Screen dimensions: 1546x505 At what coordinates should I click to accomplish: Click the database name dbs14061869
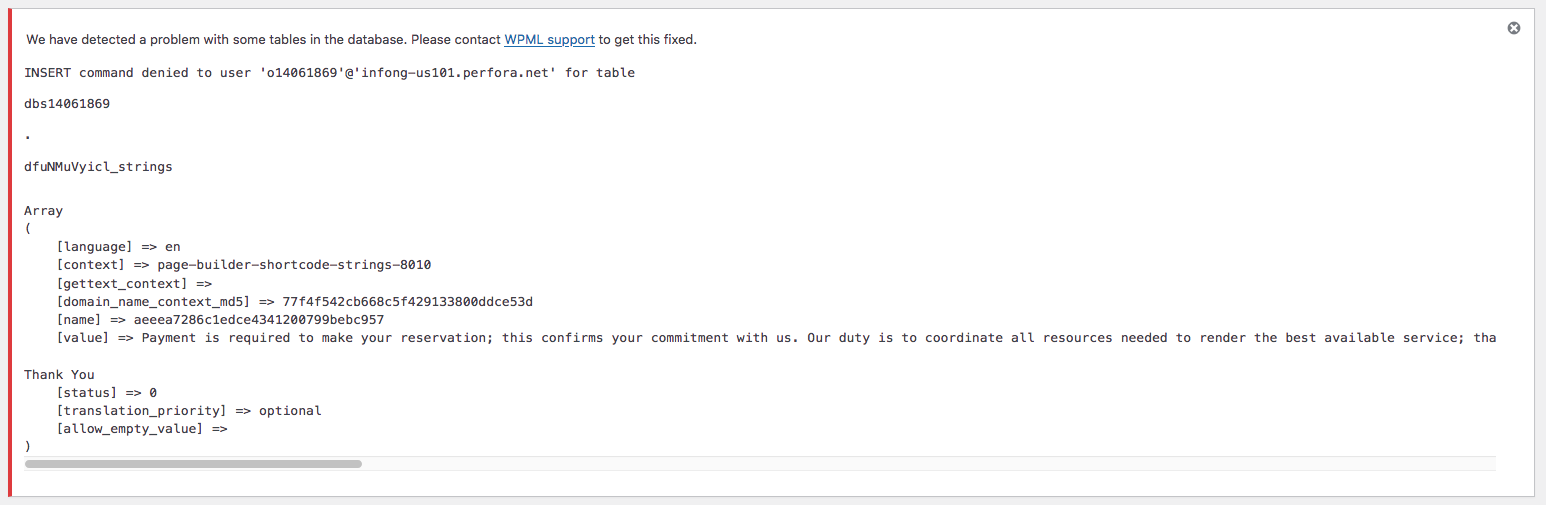pyautogui.click(x=67, y=104)
